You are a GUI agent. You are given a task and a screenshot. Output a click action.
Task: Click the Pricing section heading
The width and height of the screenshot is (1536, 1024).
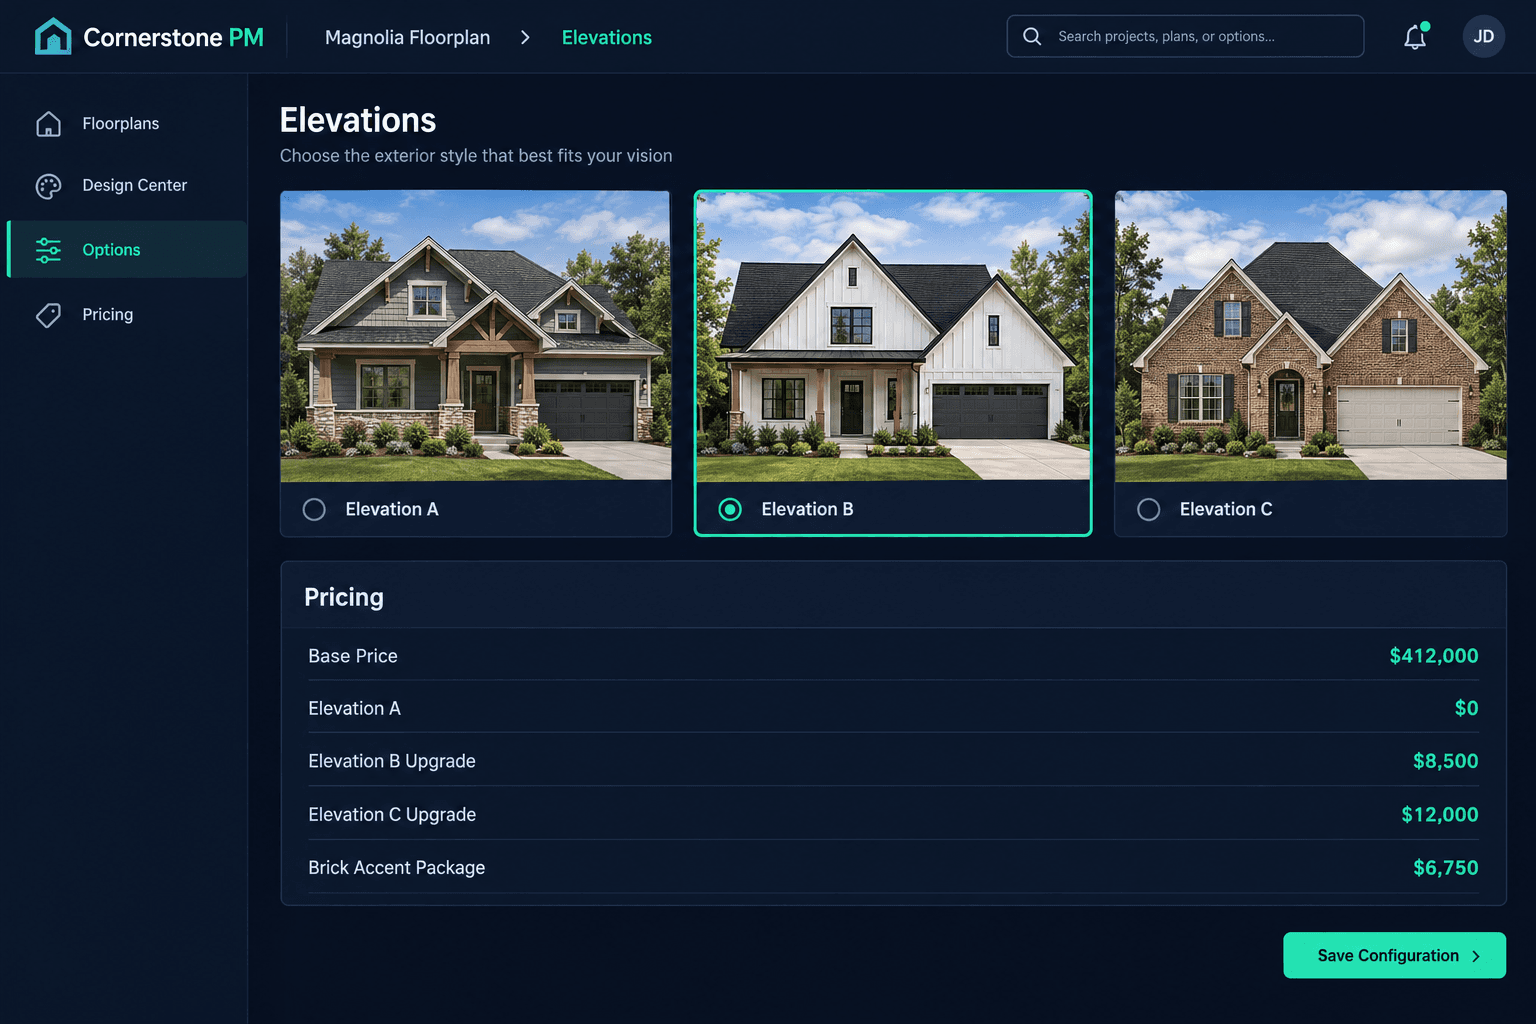(x=344, y=597)
